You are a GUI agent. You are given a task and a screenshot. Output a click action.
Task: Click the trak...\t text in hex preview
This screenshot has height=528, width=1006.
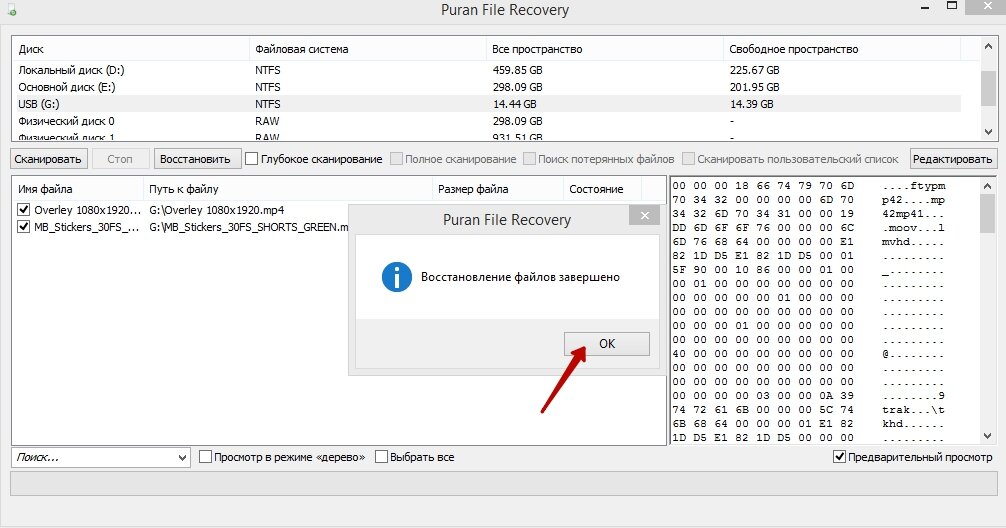pos(913,409)
